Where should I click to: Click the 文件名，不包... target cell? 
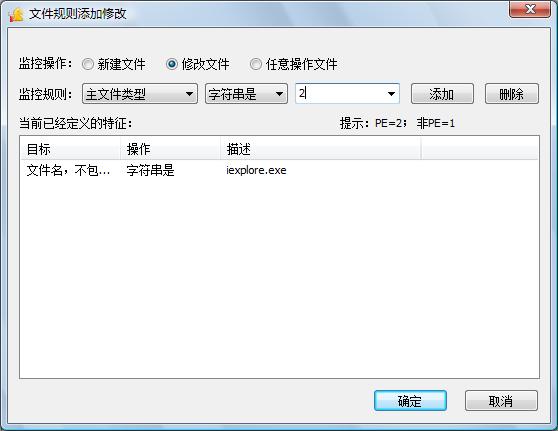pos(68,170)
